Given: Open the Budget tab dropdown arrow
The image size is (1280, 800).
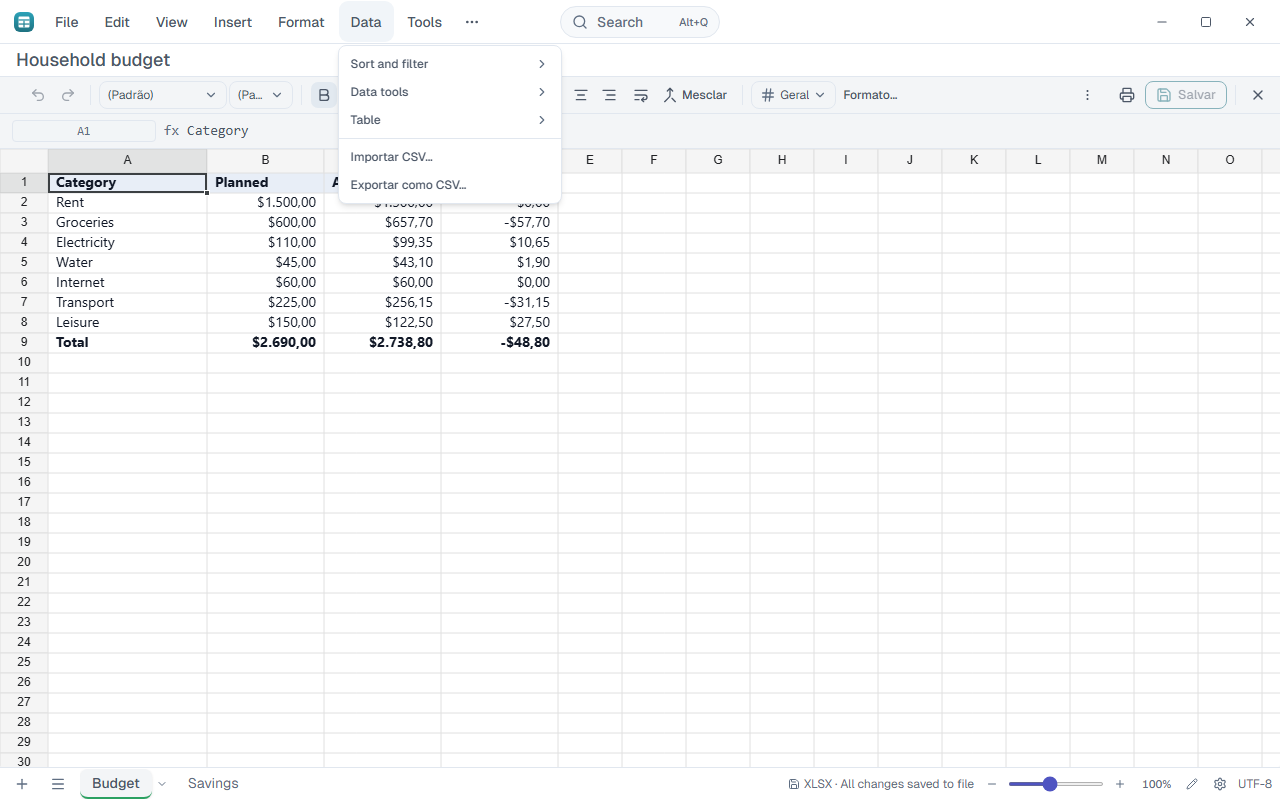Looking at the screenshot, I should [x=162, y=784].
